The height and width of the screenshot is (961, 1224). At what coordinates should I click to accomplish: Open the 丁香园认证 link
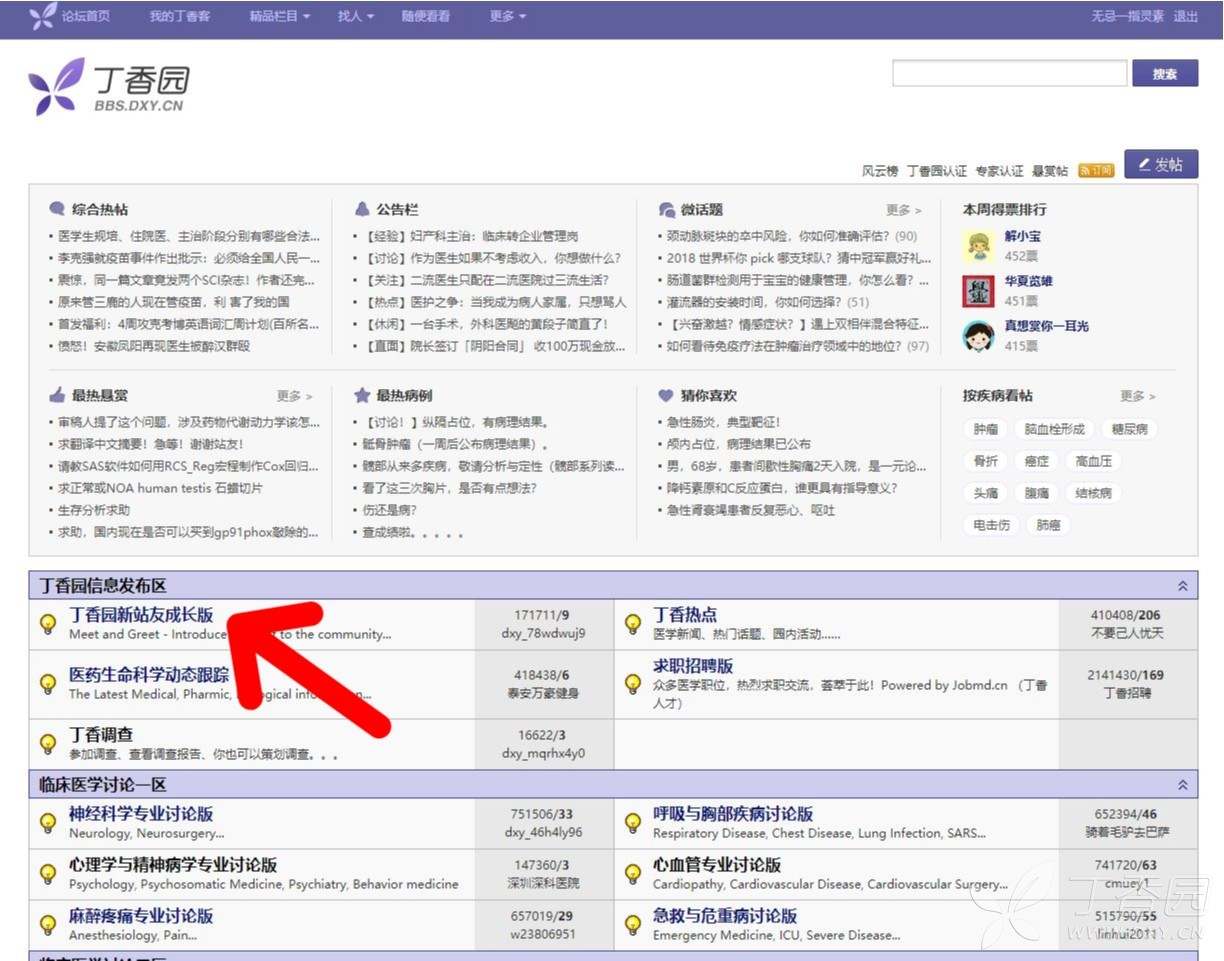tap(937, 171)
